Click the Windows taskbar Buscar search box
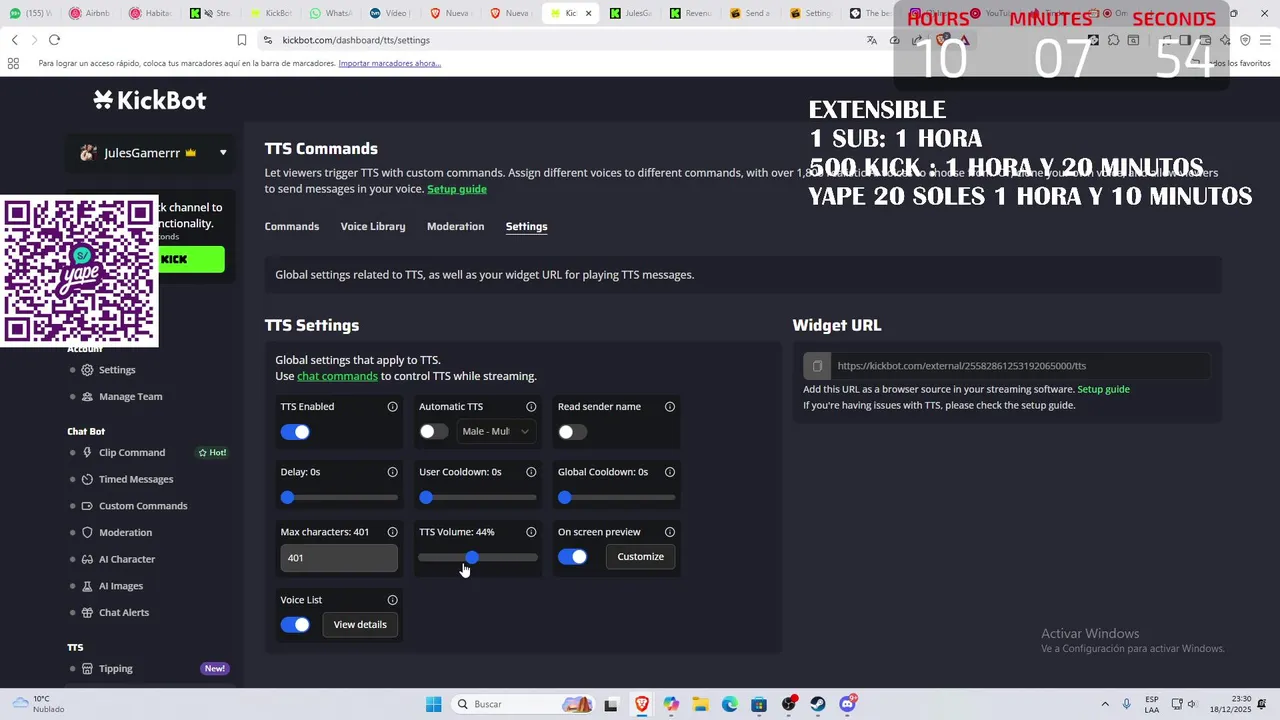 [x=525, y=704]
